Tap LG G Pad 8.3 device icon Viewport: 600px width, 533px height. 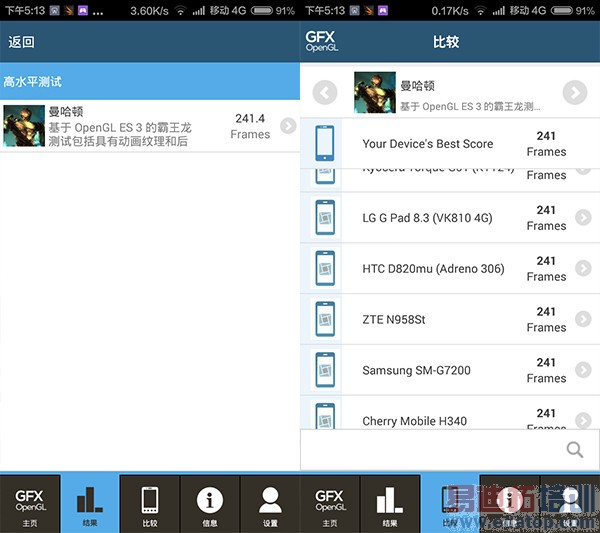click(x=325, y=217)
